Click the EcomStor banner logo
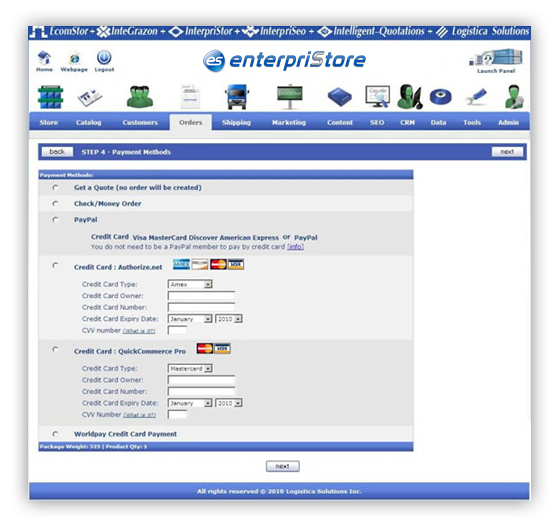The height and width of the screenshot is (527, 559). 60,32
